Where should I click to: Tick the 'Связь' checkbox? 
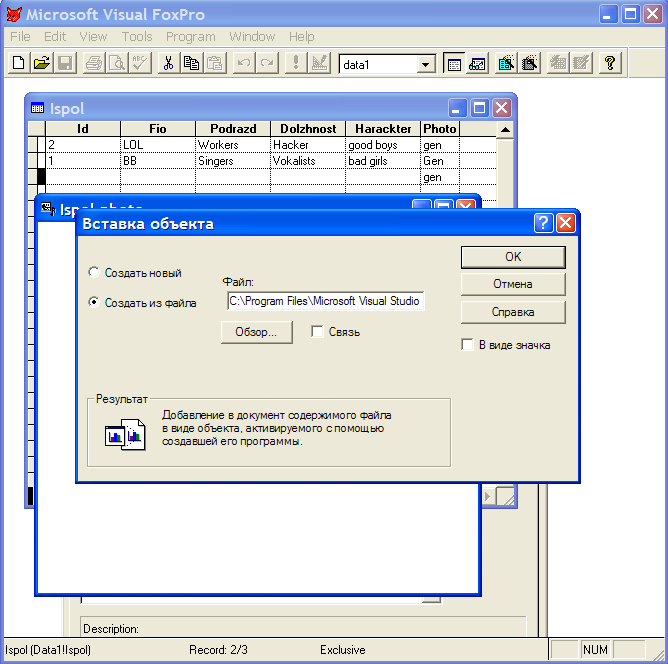pos(317,331)
